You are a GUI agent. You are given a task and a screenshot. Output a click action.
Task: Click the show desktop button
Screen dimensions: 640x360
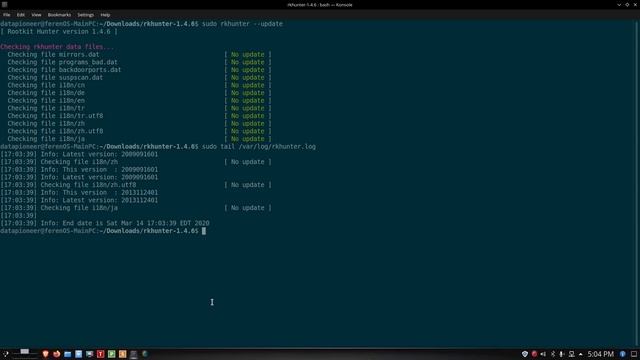(x=634, y=354)
